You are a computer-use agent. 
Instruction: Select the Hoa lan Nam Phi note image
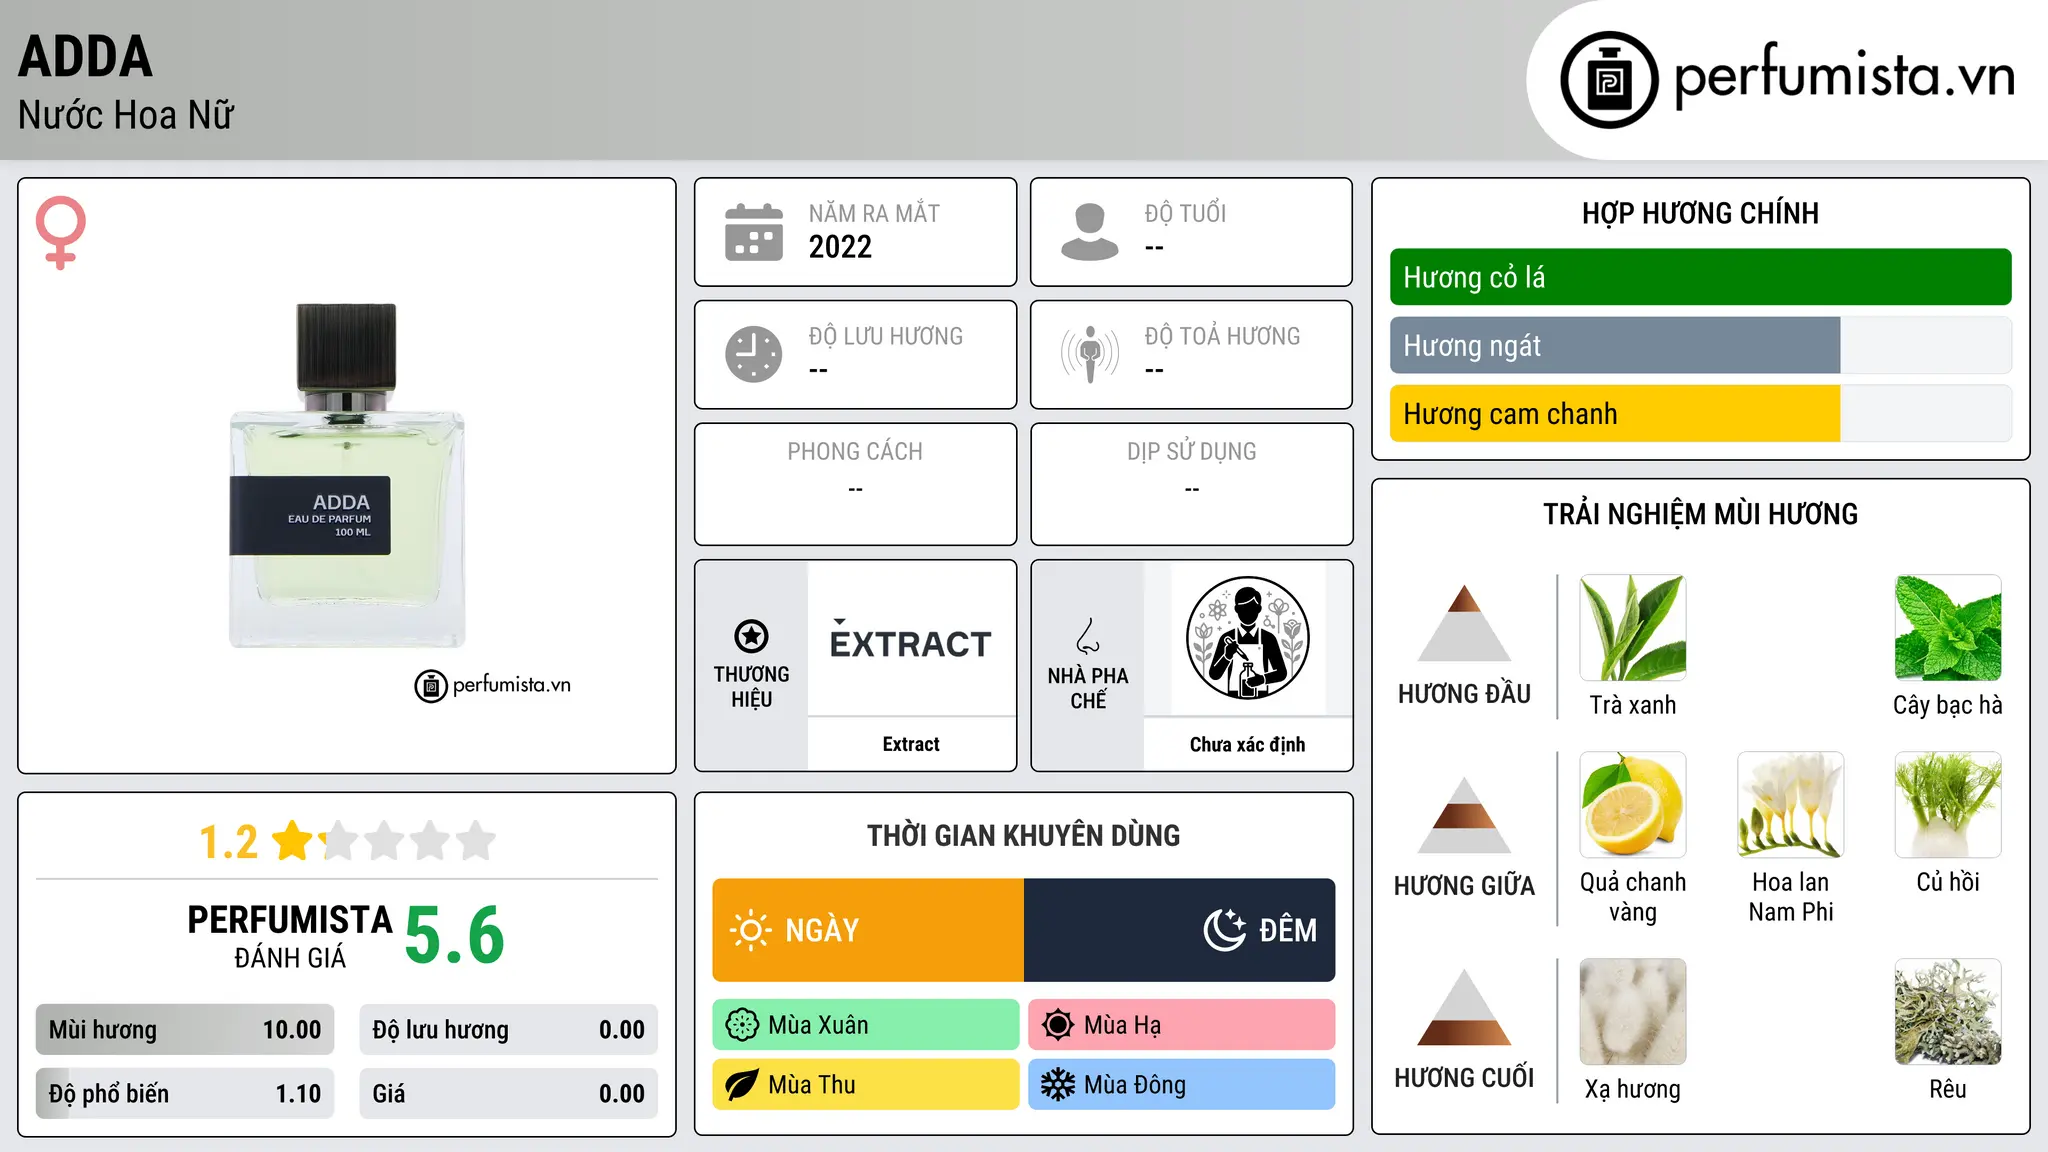point(1791,805)
